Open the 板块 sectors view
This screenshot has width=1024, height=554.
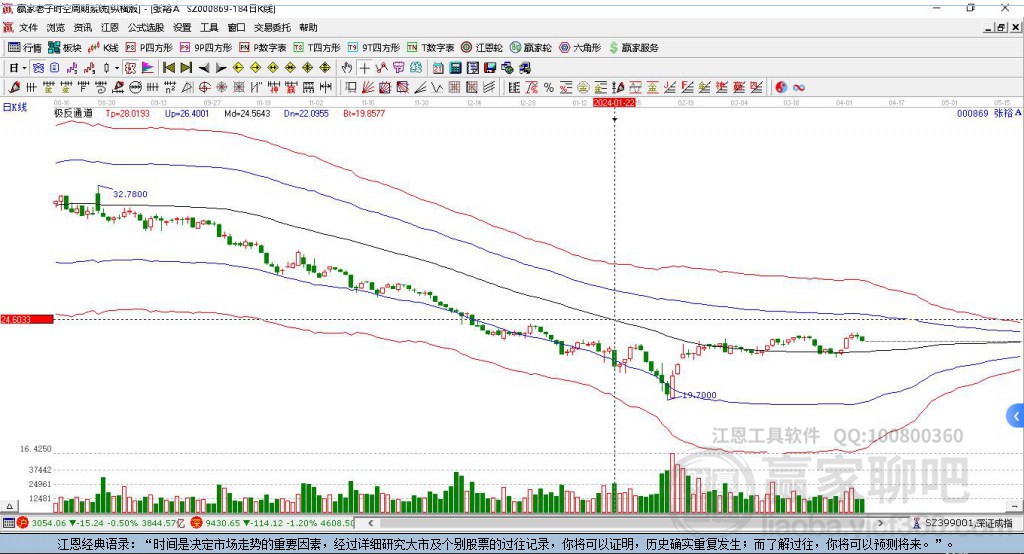pos(65,48)
